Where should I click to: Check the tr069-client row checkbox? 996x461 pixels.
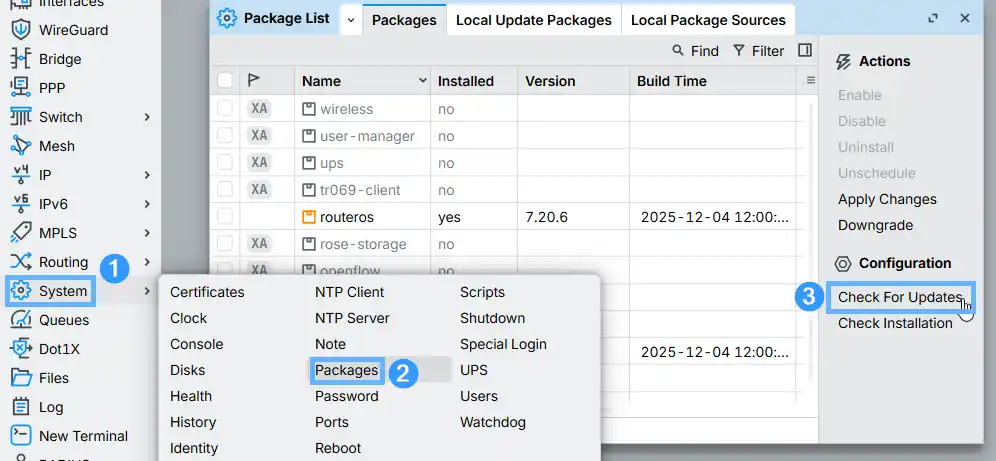(225, 189)
